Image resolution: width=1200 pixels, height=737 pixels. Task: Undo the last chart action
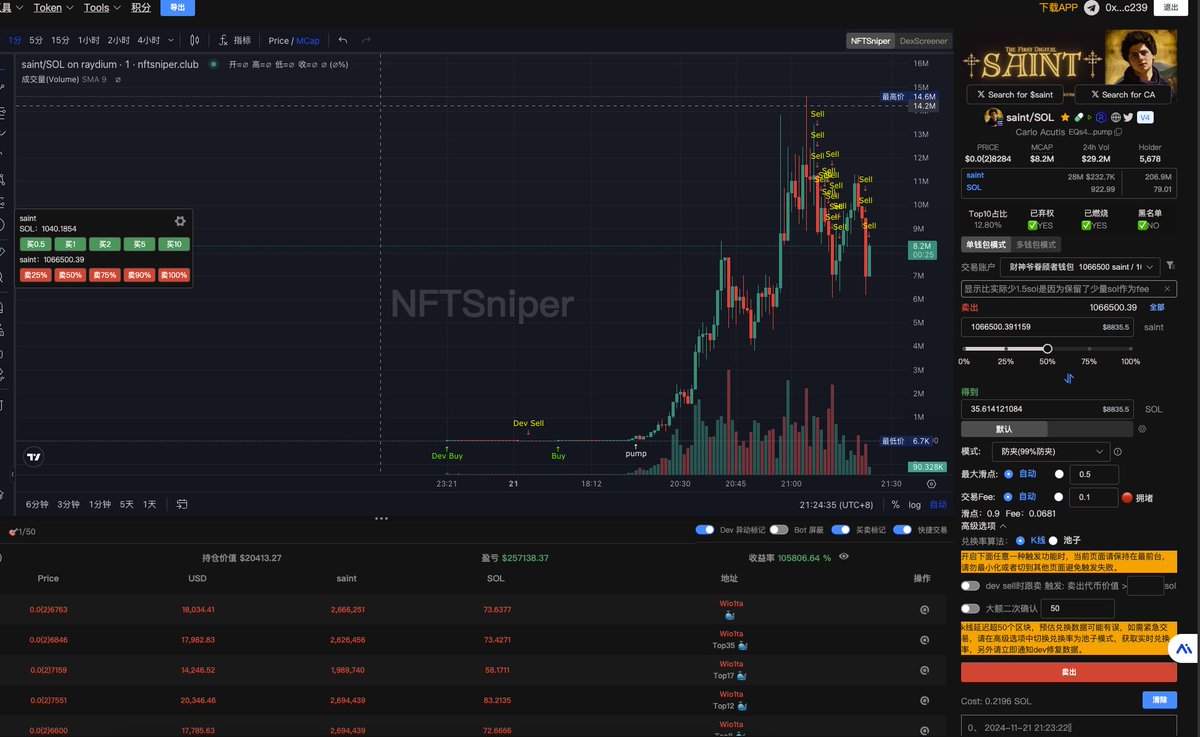tap(343, 40)
